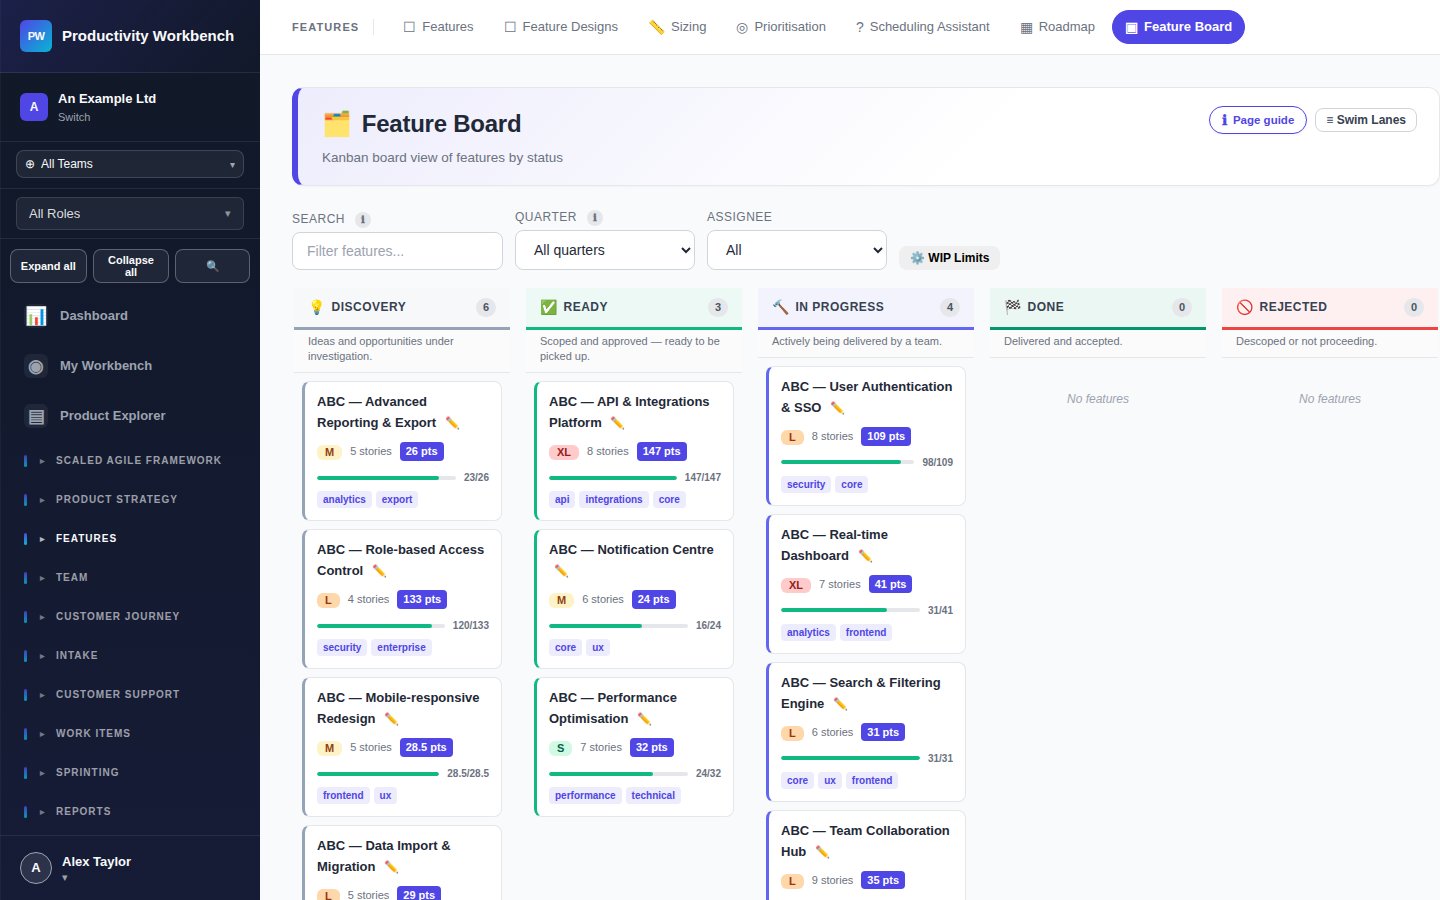Open the All quarters dropdown
Viewport: 1440px width, 900px height.
[605, 250]
